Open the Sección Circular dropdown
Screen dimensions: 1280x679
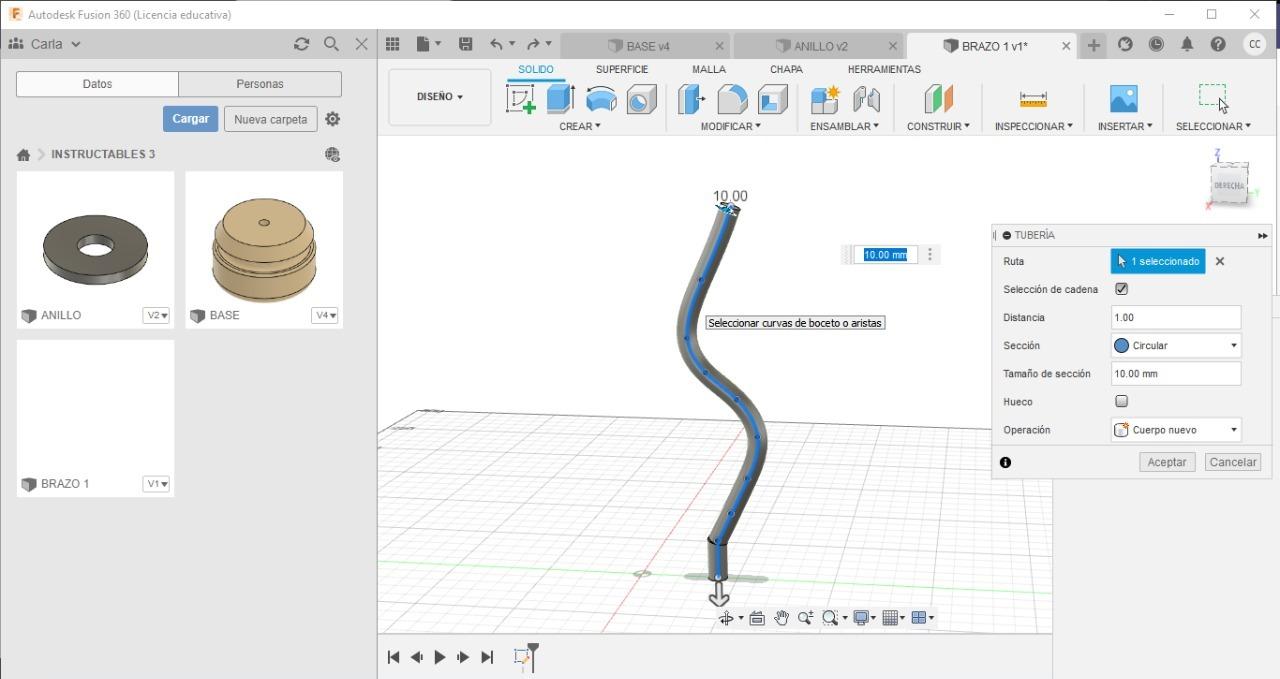[x=1176, y=345]
